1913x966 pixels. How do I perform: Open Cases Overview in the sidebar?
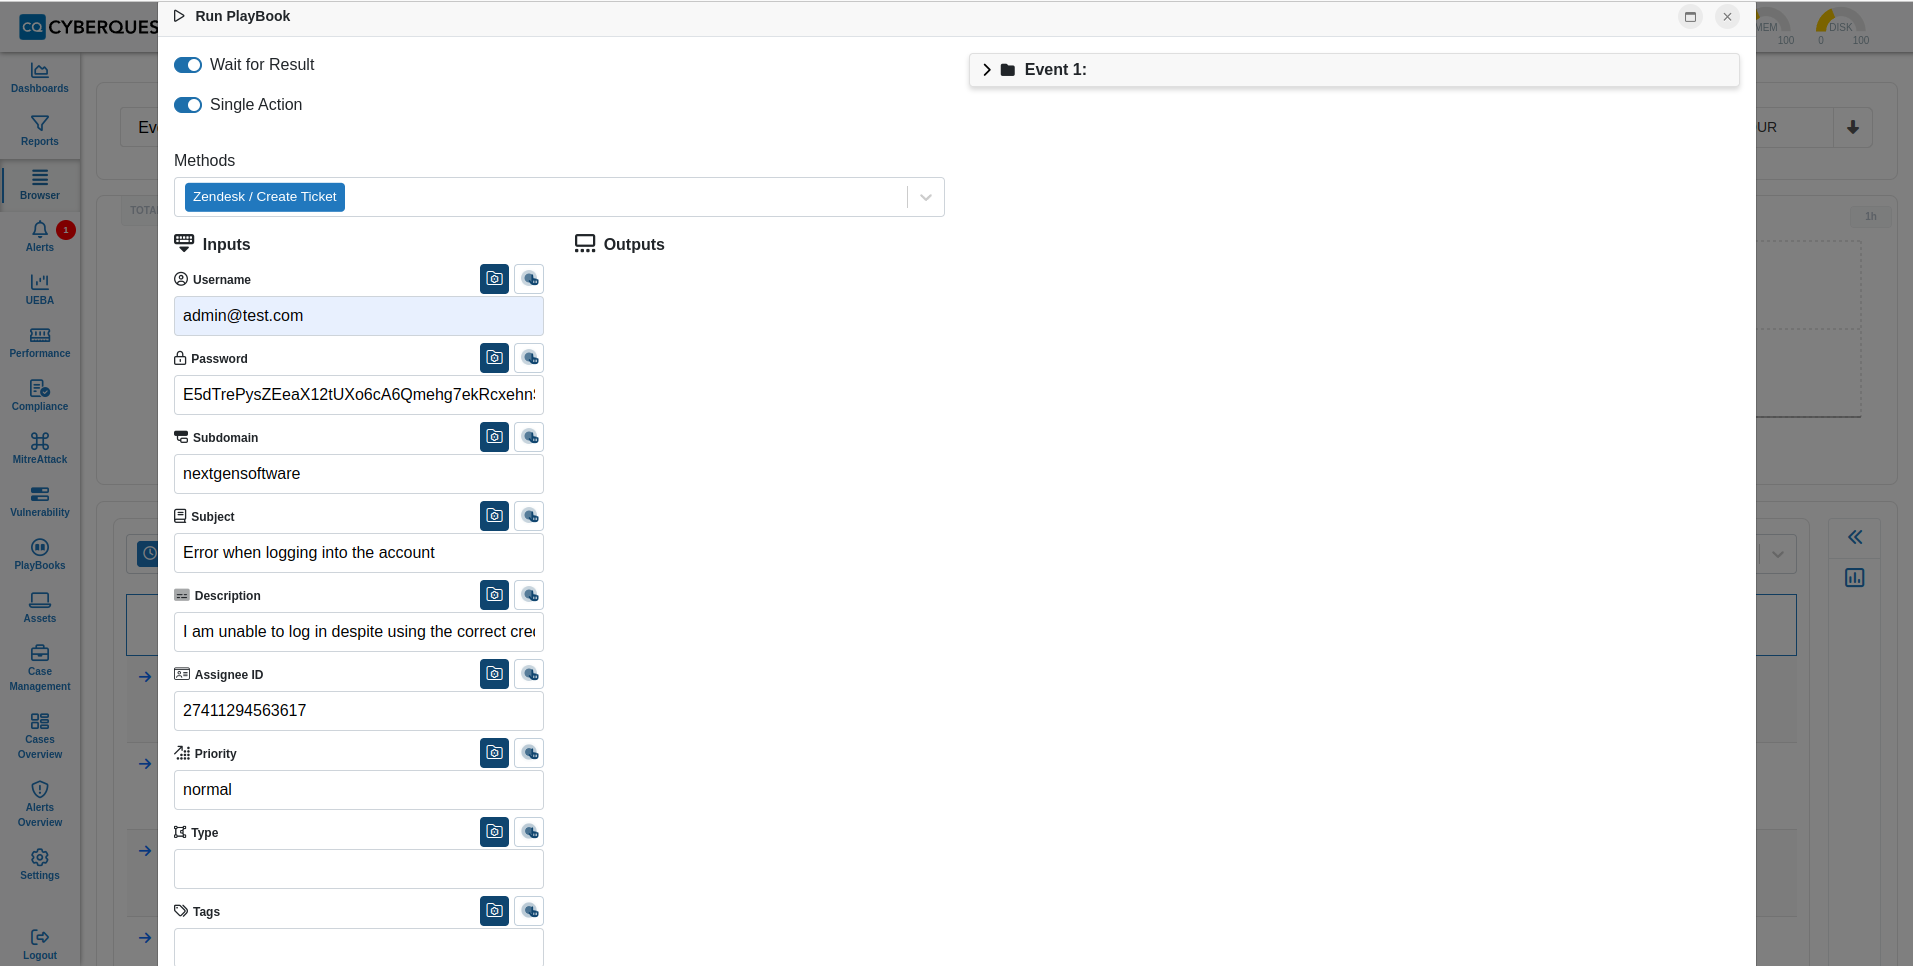(x=40, y=736)
